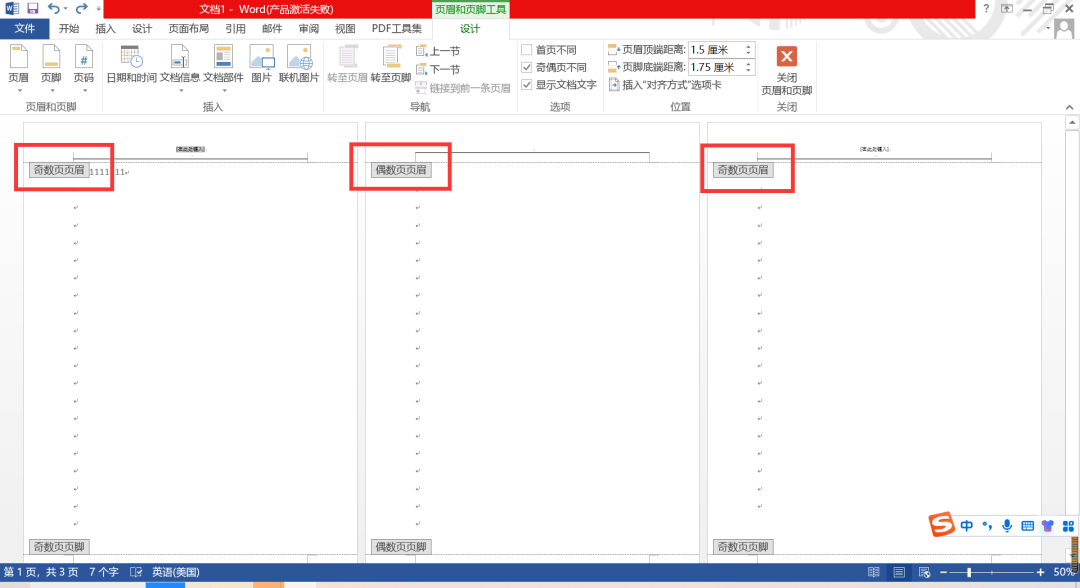Expand the 页眉 dropdown arrow

click(19, 91)
